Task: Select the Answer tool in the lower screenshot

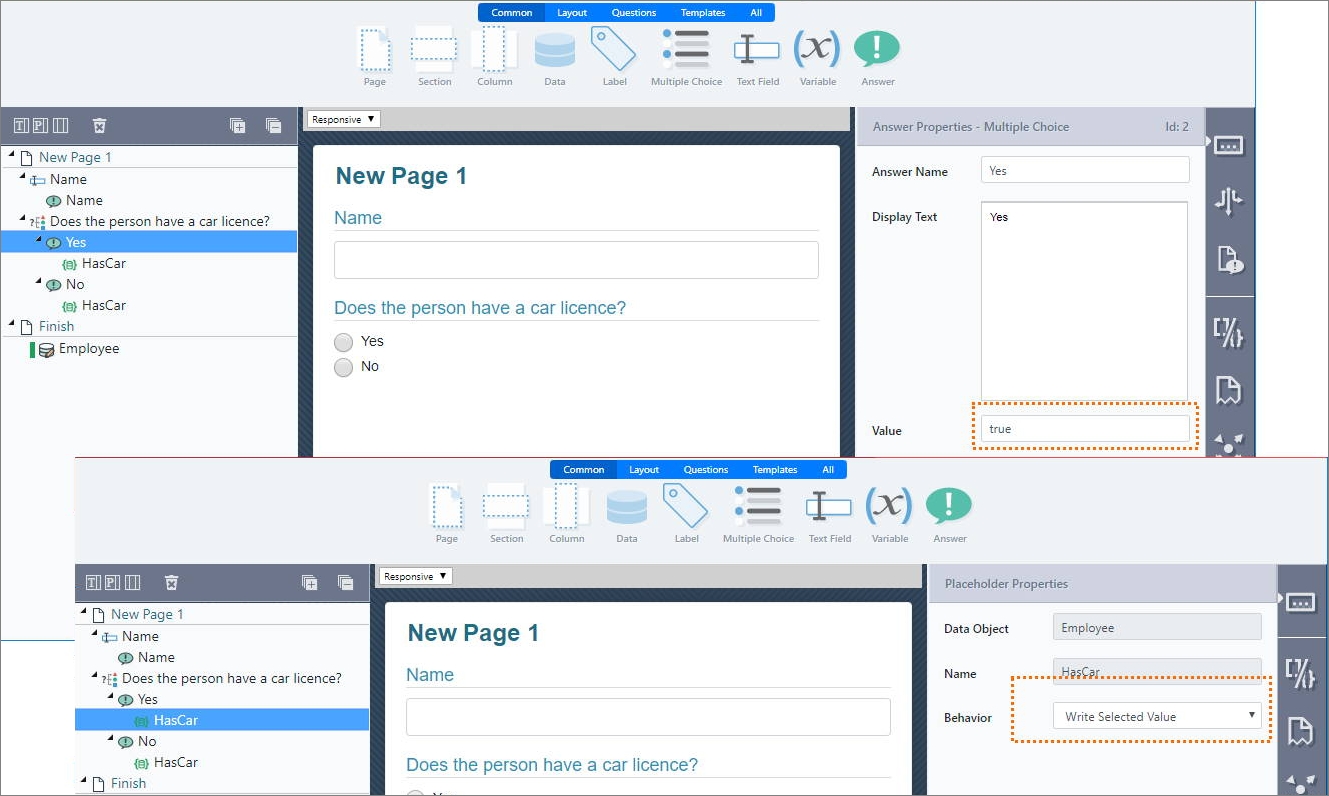Action: 949,513
